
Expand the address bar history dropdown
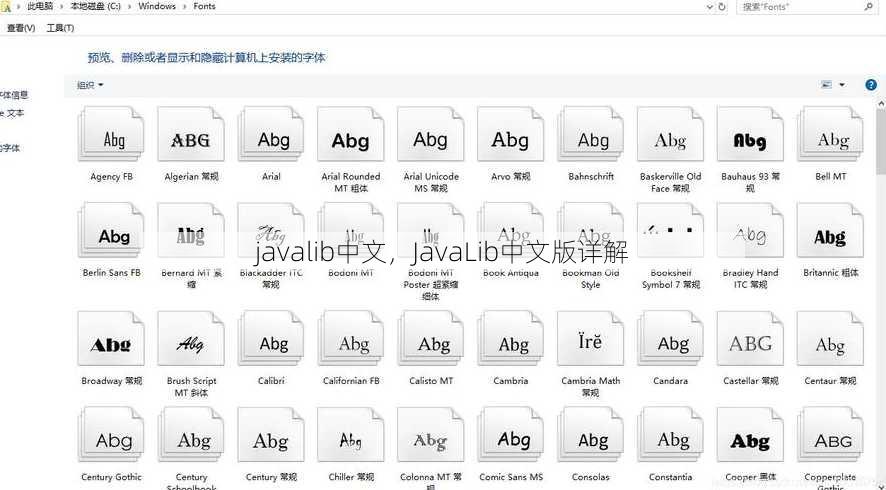click(x=710, y=7)
